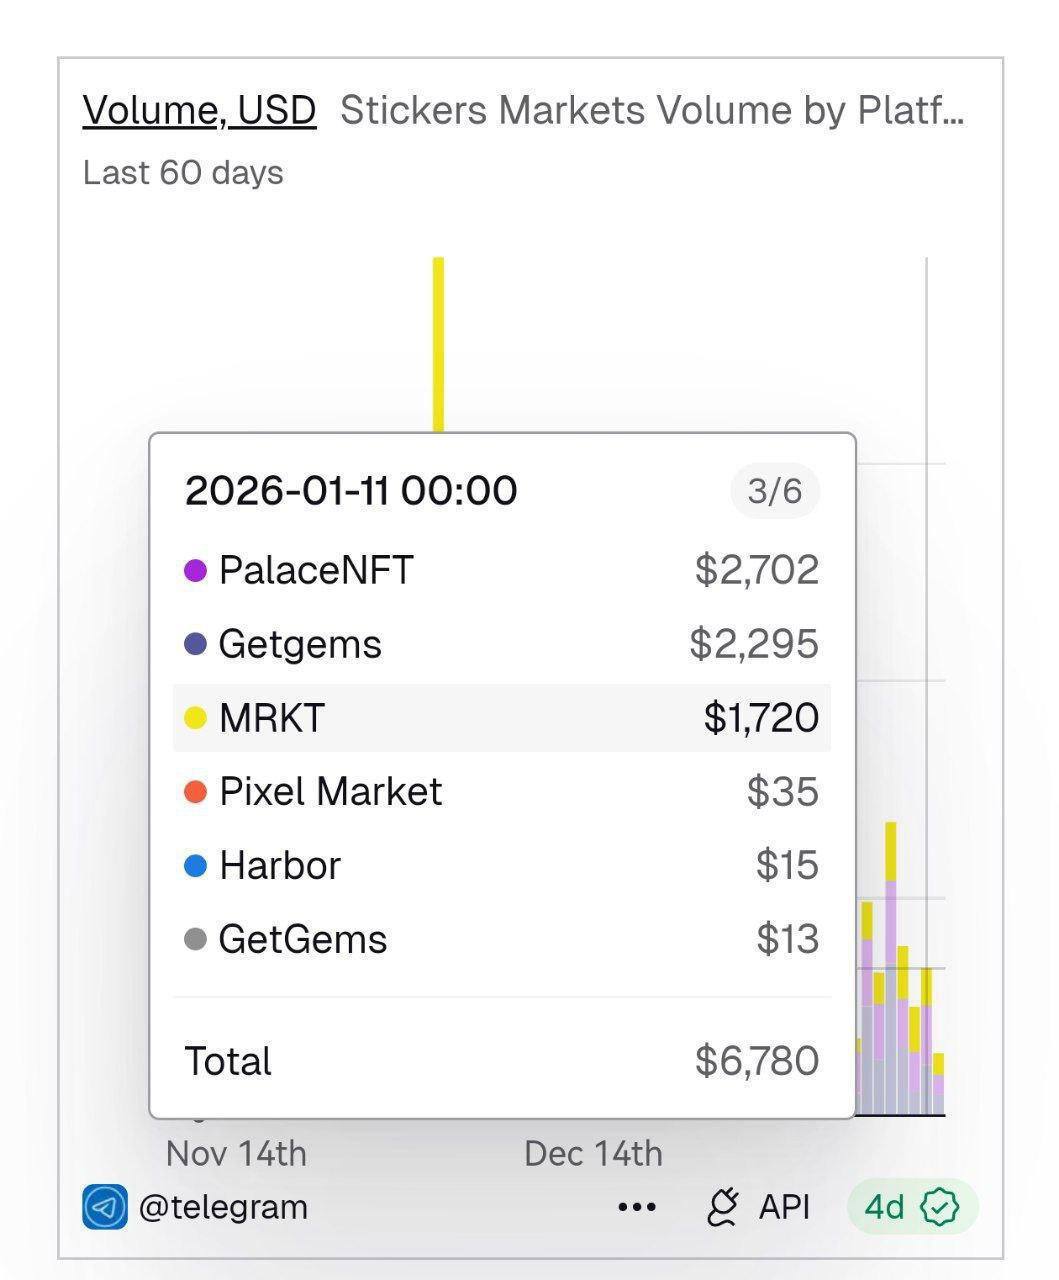Click the 4d freshness badge
1059x1280 pixels.
[x=885, y=1207]
